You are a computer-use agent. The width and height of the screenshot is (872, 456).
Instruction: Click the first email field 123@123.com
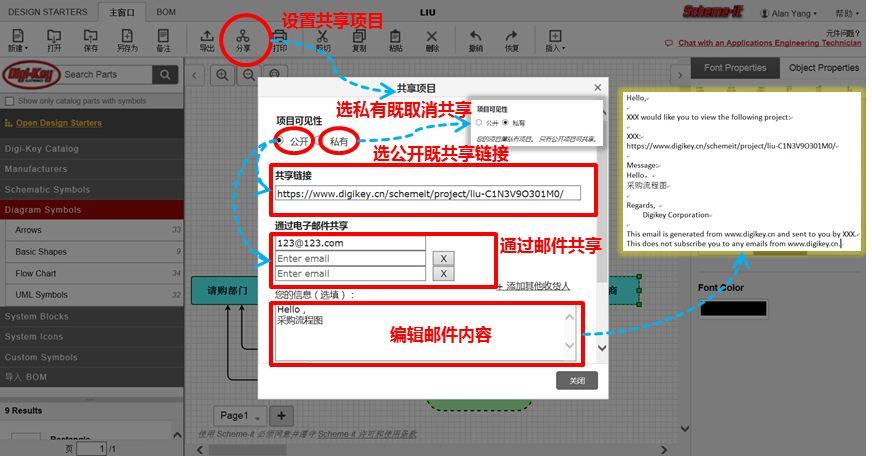pos(350,243)
